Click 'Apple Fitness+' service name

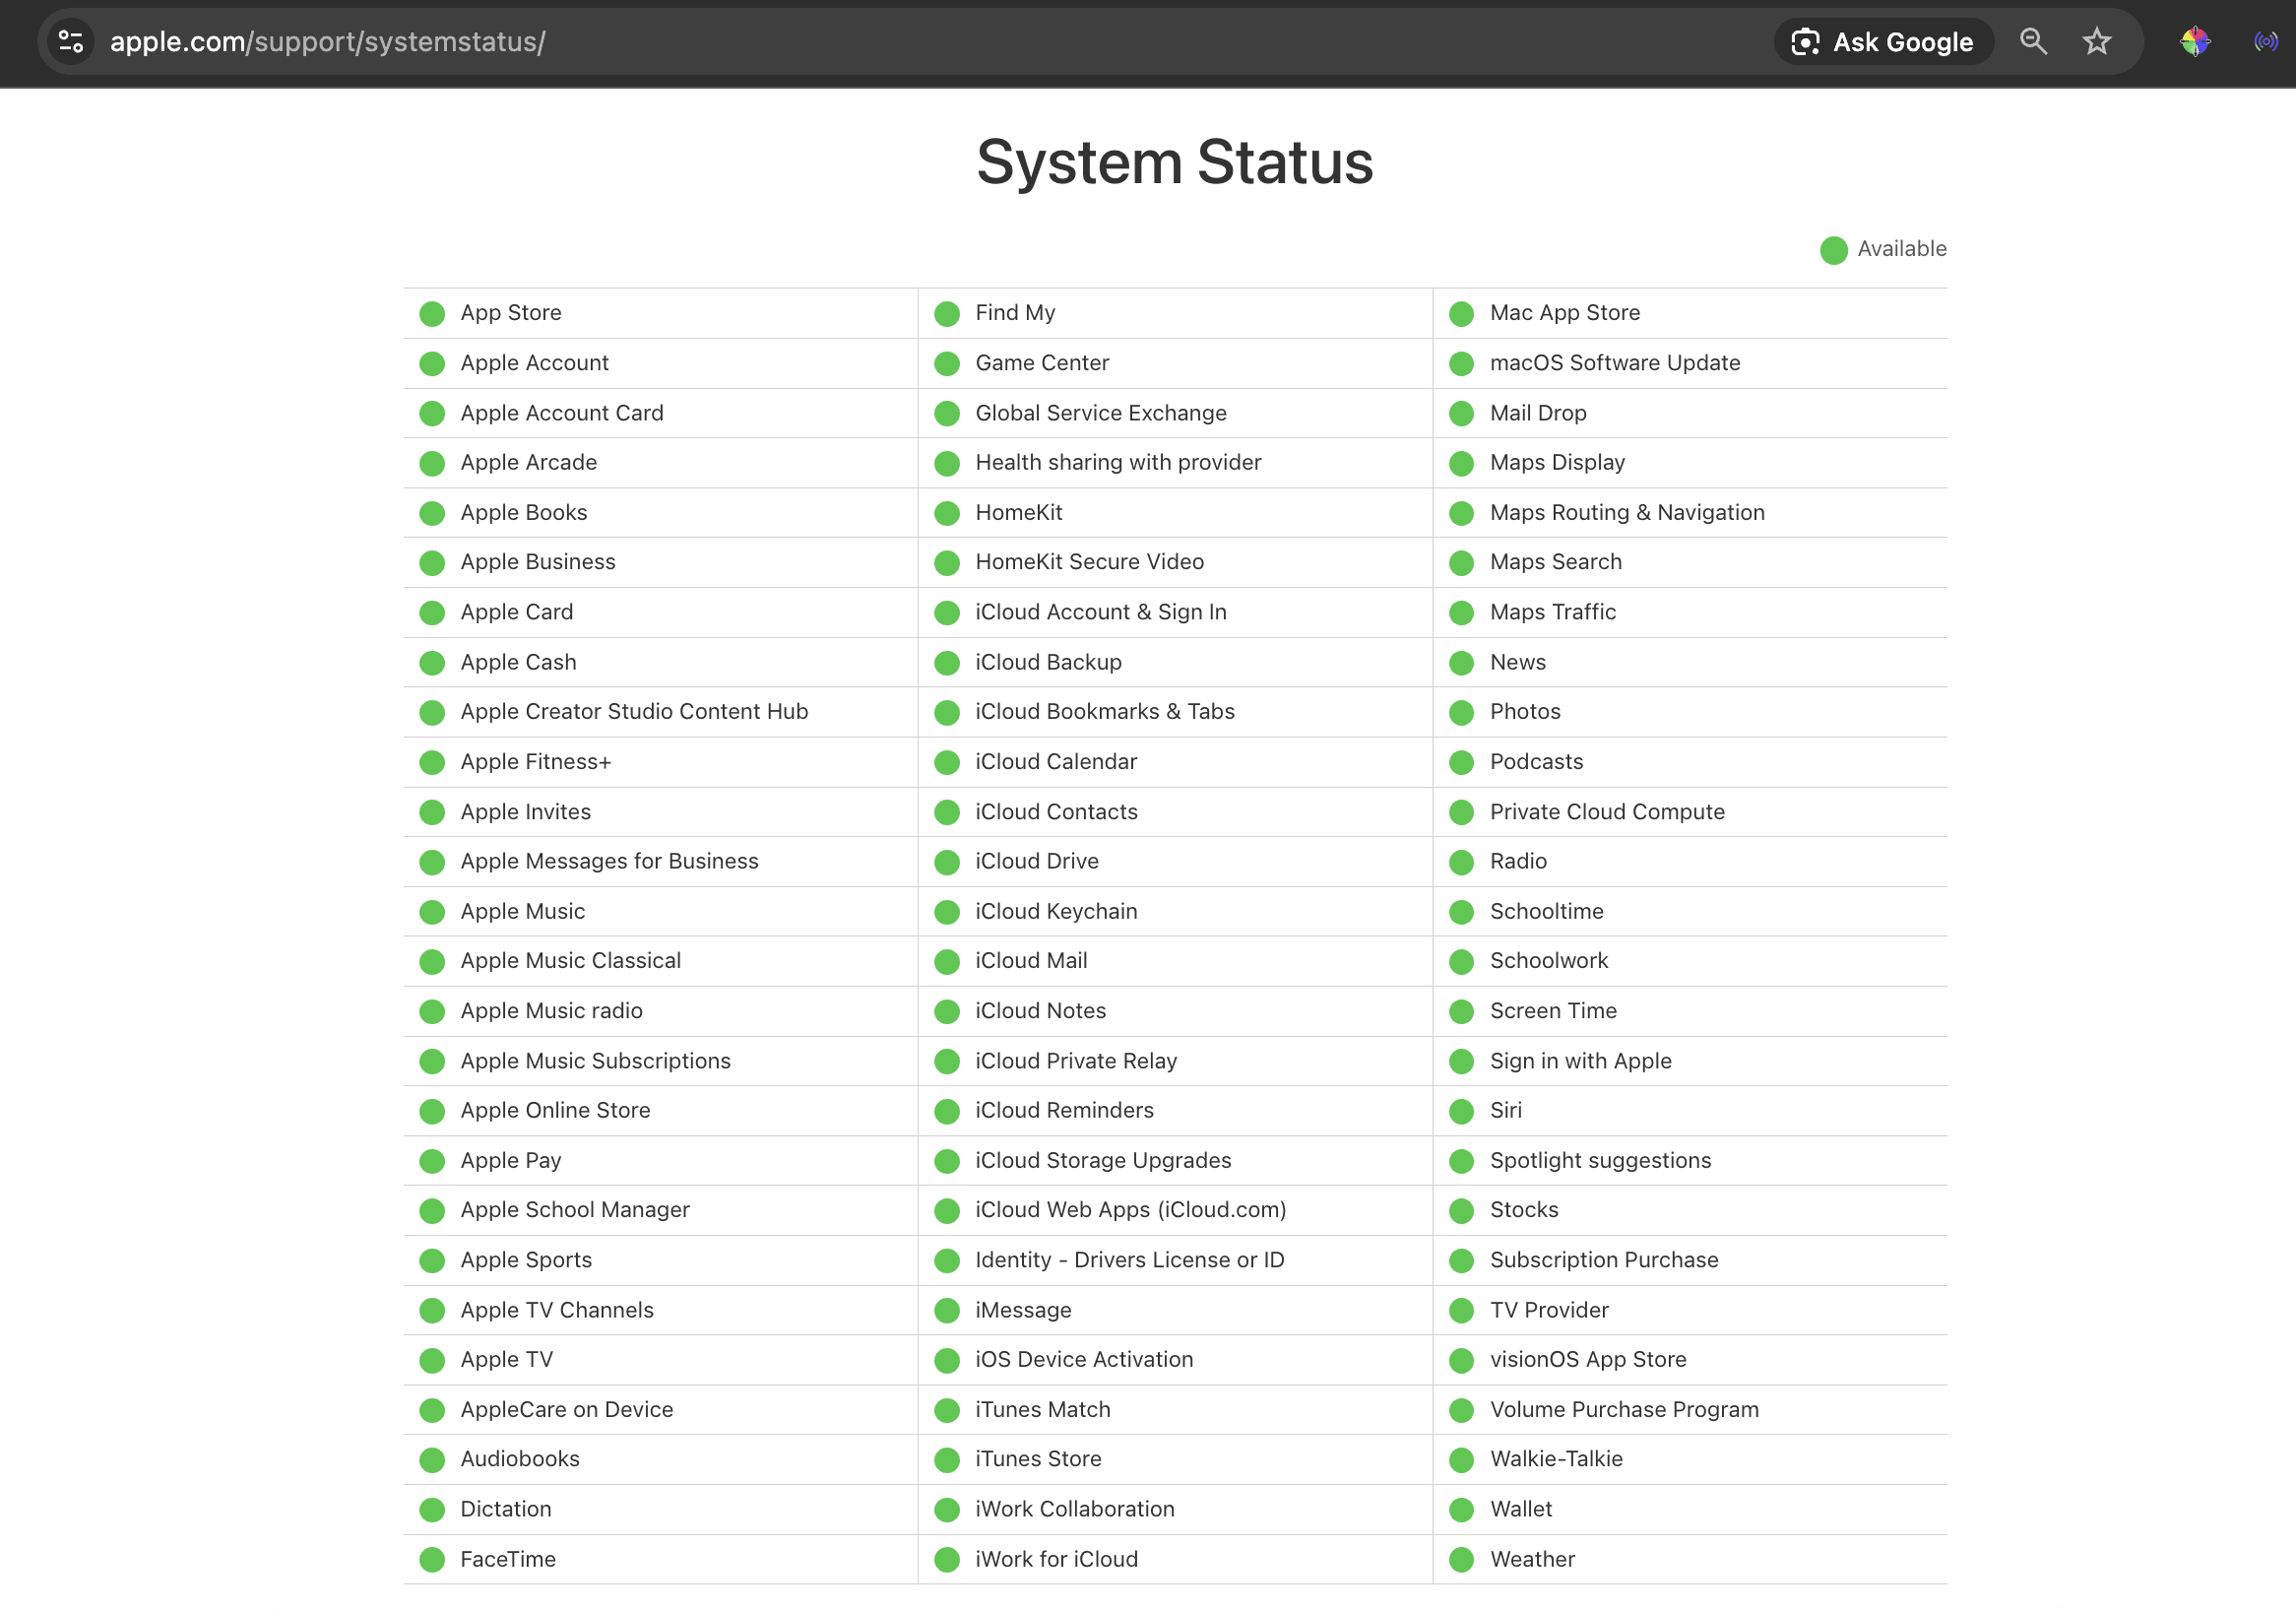536,762
